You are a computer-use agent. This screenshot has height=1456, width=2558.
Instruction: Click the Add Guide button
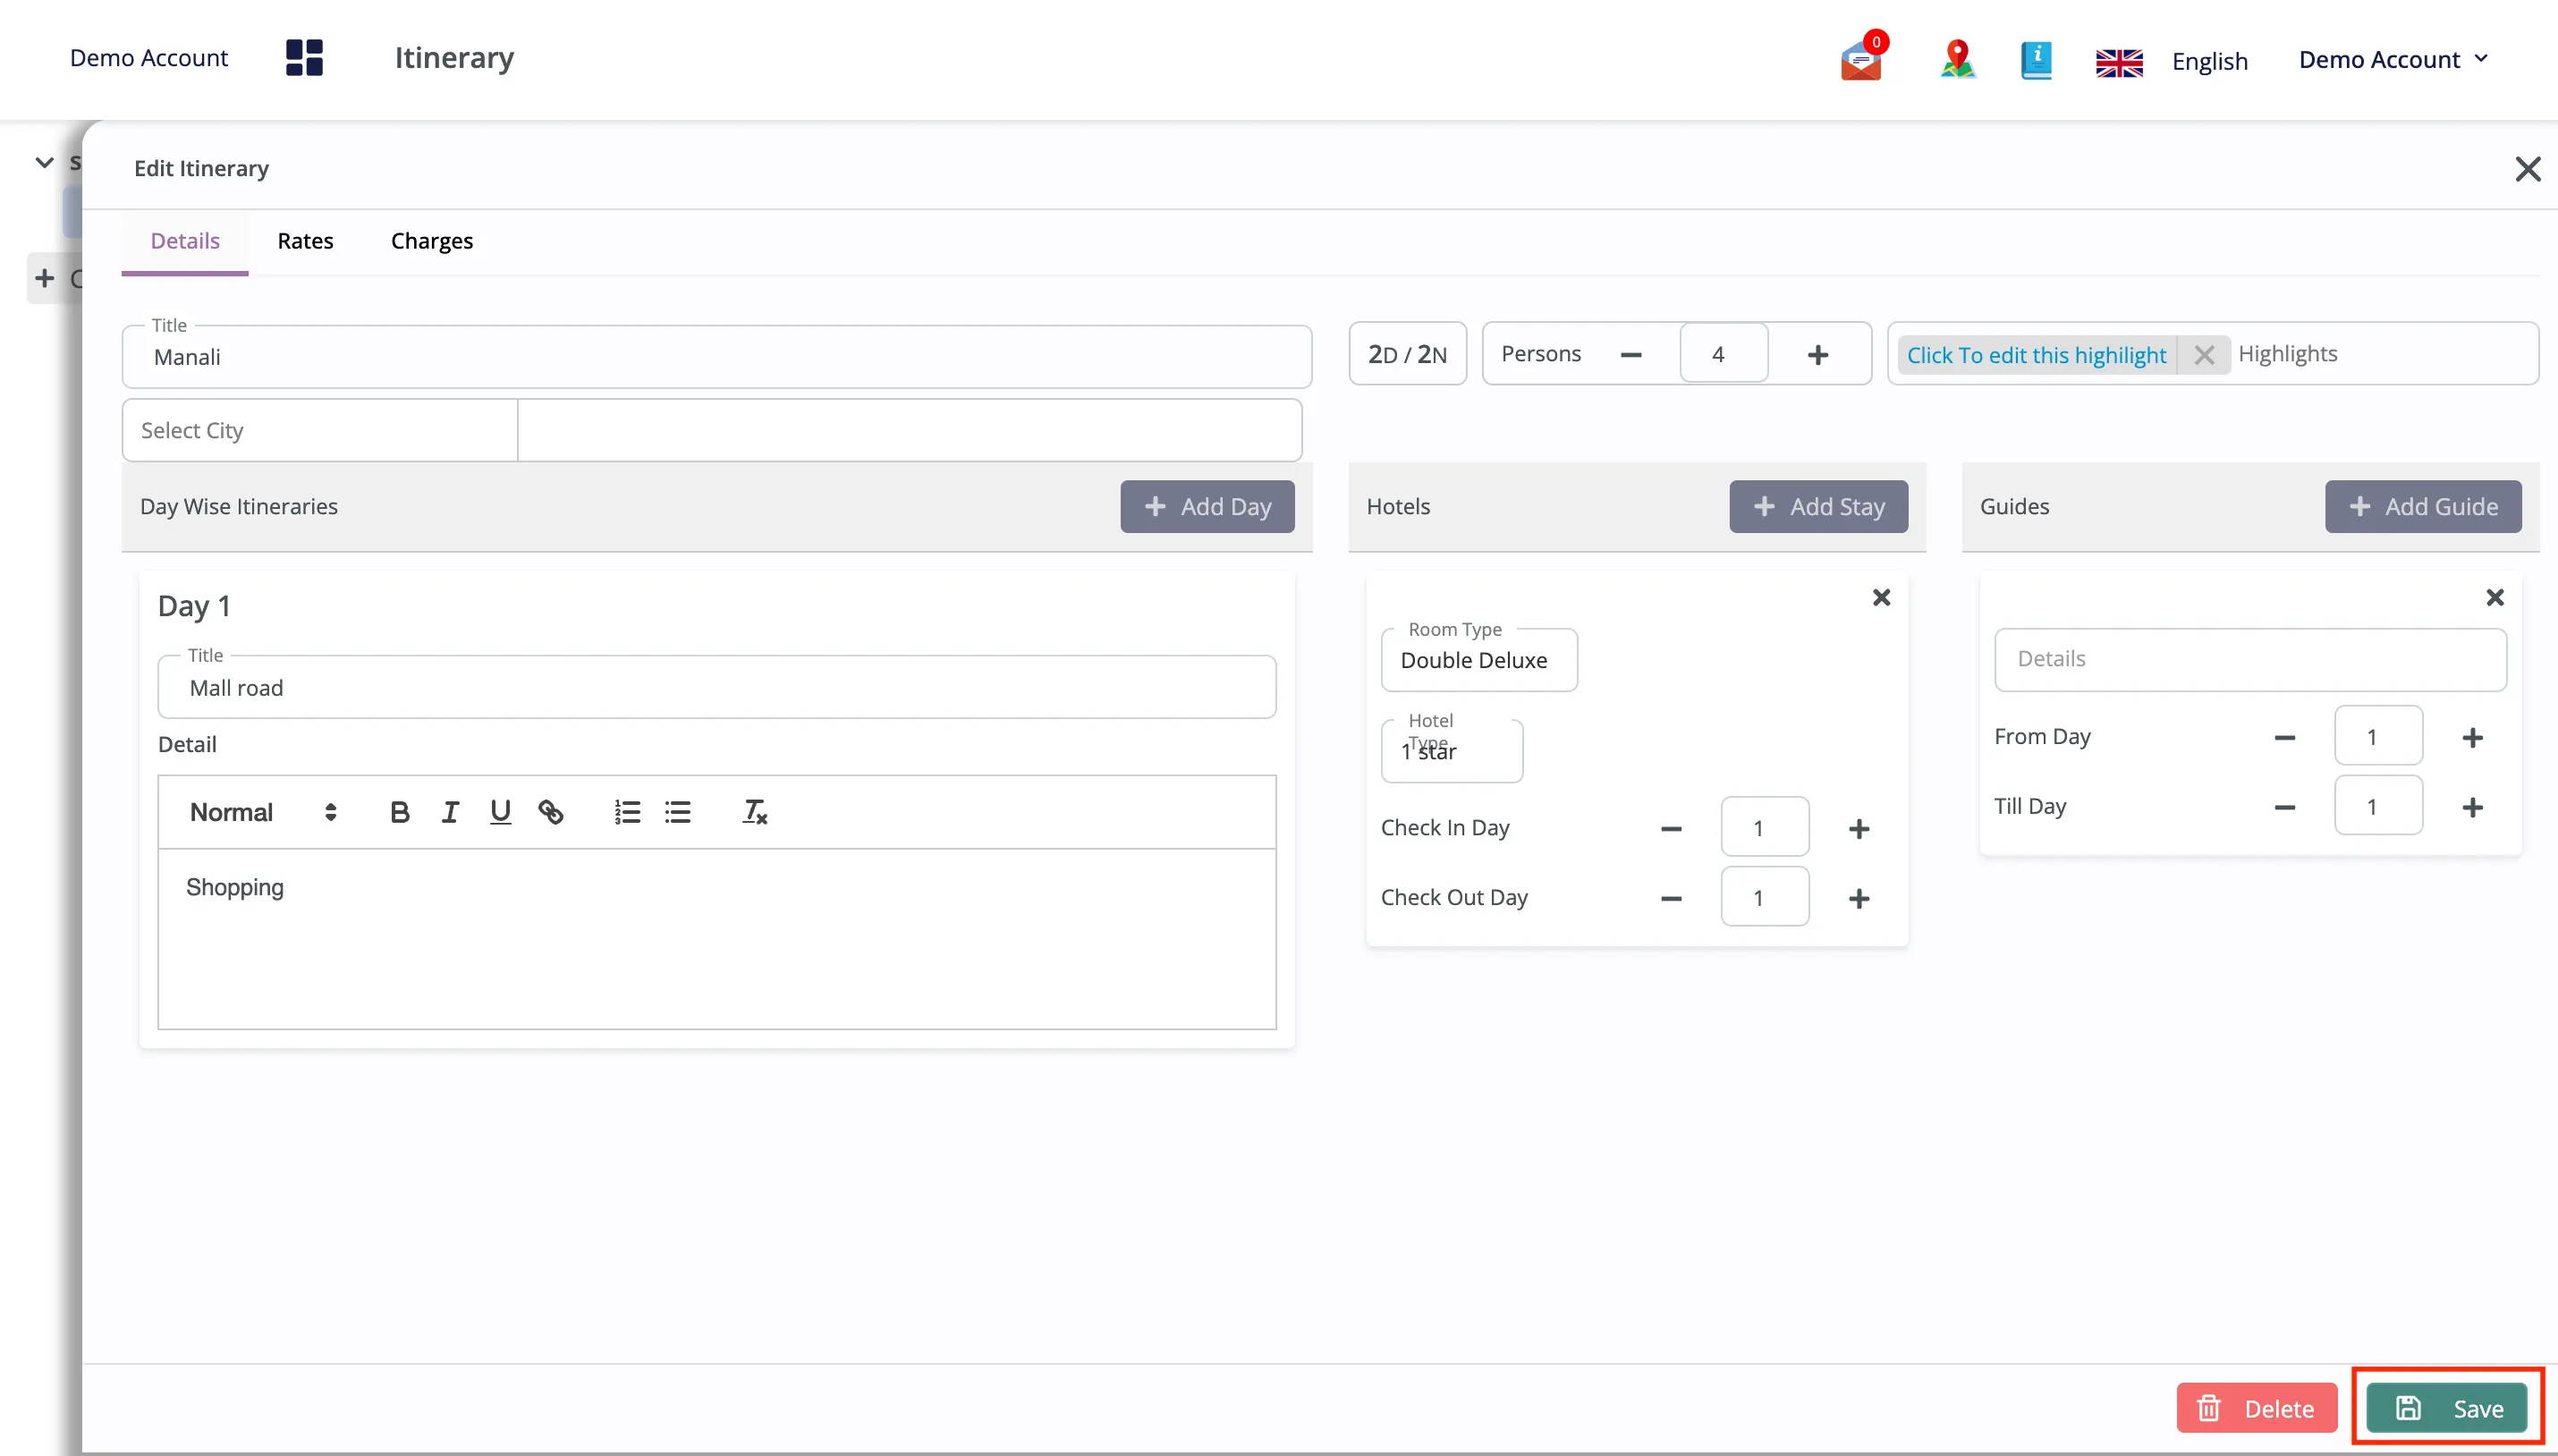2422,507
